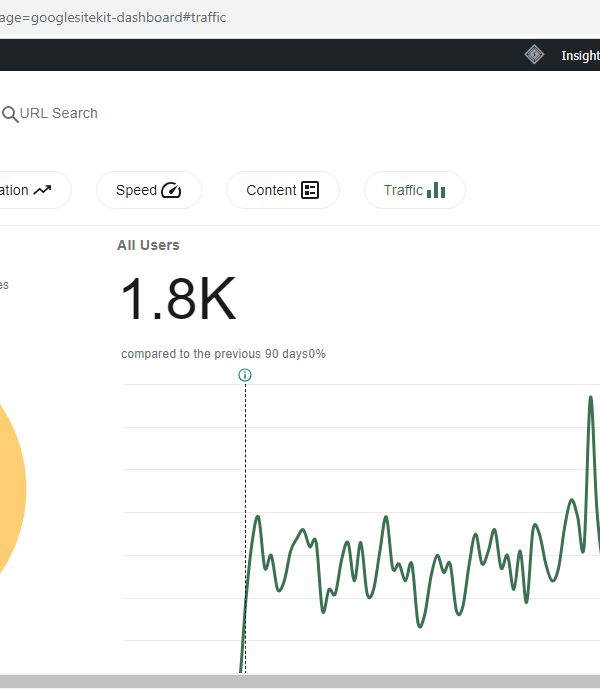Click the highest peak of the users line chart
Screen dimensions: 600x689
(x=591, y=398)
